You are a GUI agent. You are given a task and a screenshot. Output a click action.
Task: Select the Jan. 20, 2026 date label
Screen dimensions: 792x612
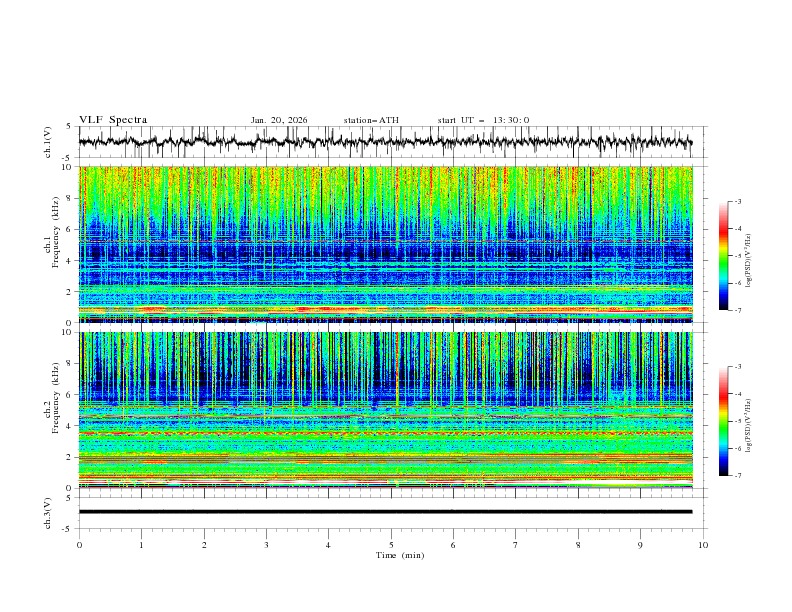279,120
